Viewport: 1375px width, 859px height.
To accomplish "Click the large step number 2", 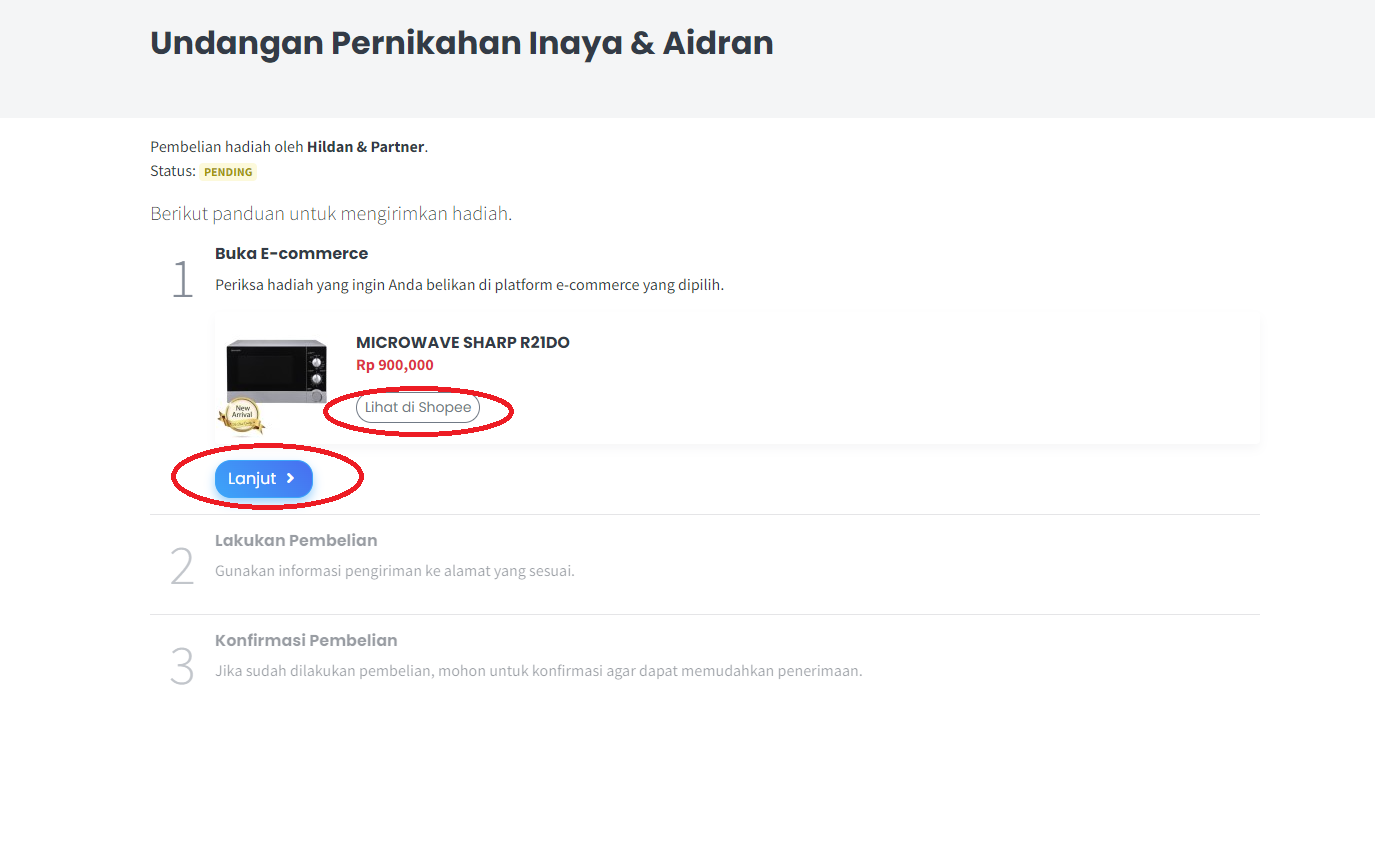I will tap(182, 566).
